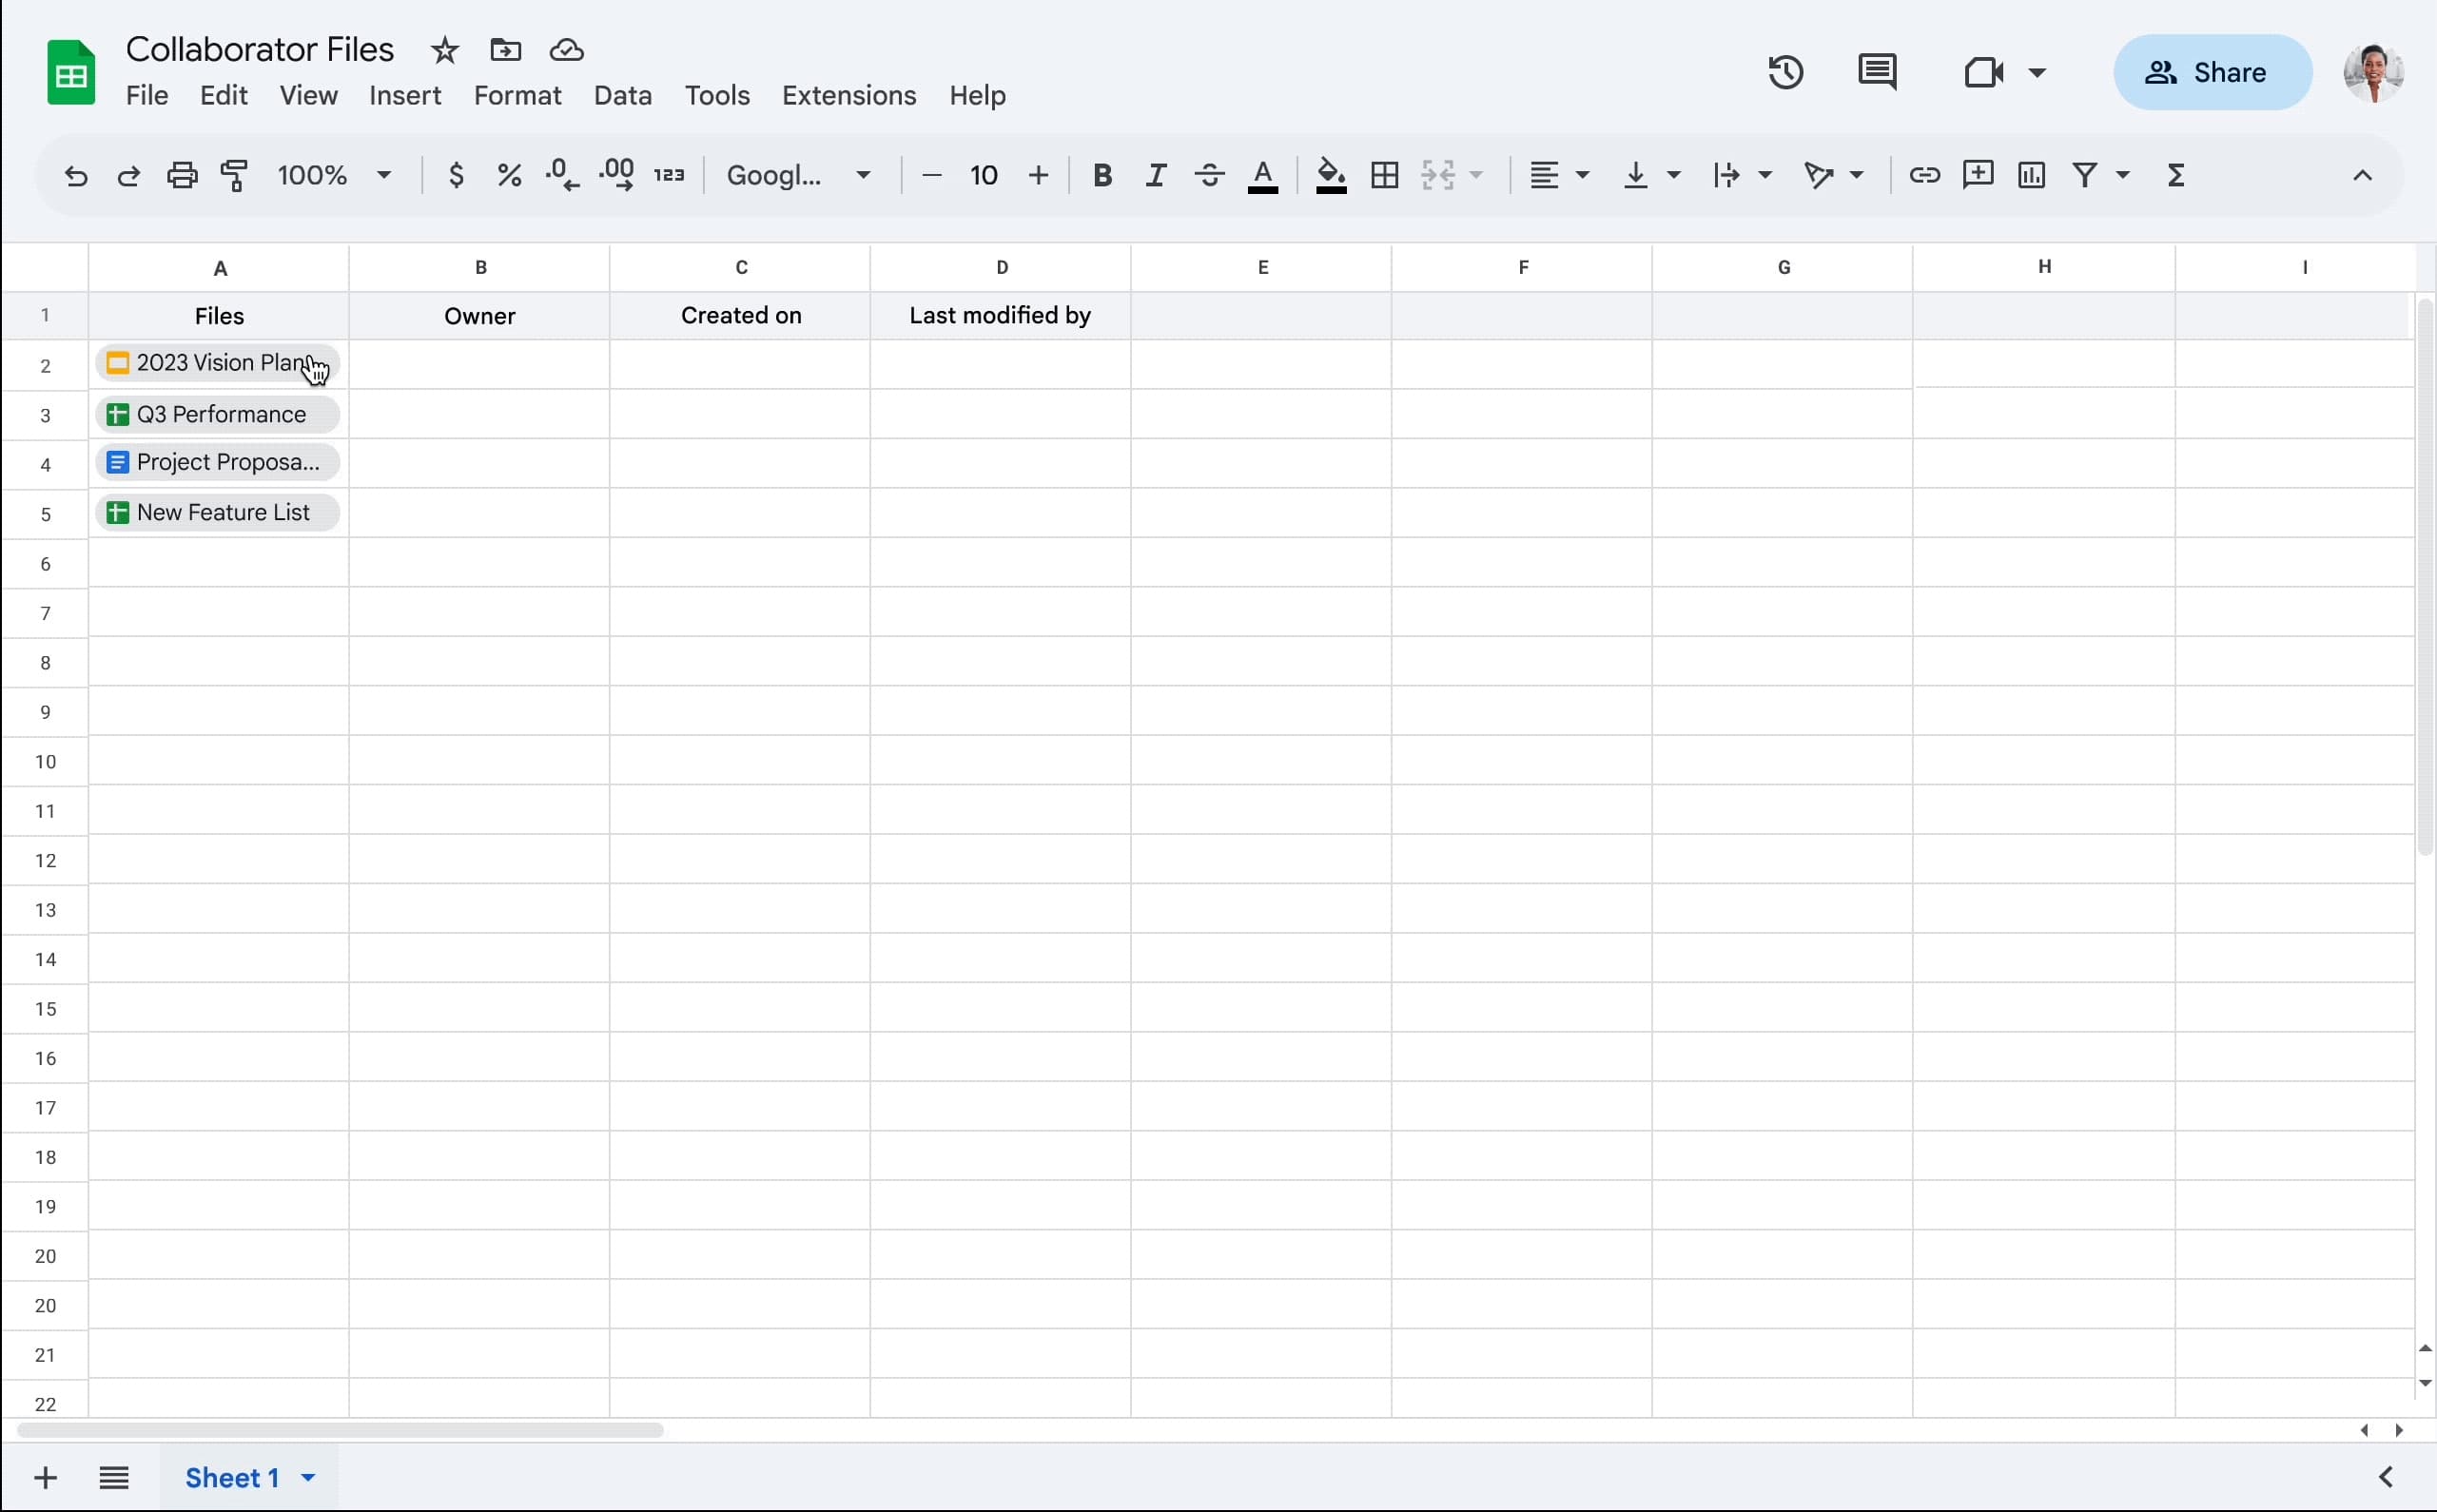Click the borders grid icon
Viewport: 2437px width, 1512px height.
1384,175
